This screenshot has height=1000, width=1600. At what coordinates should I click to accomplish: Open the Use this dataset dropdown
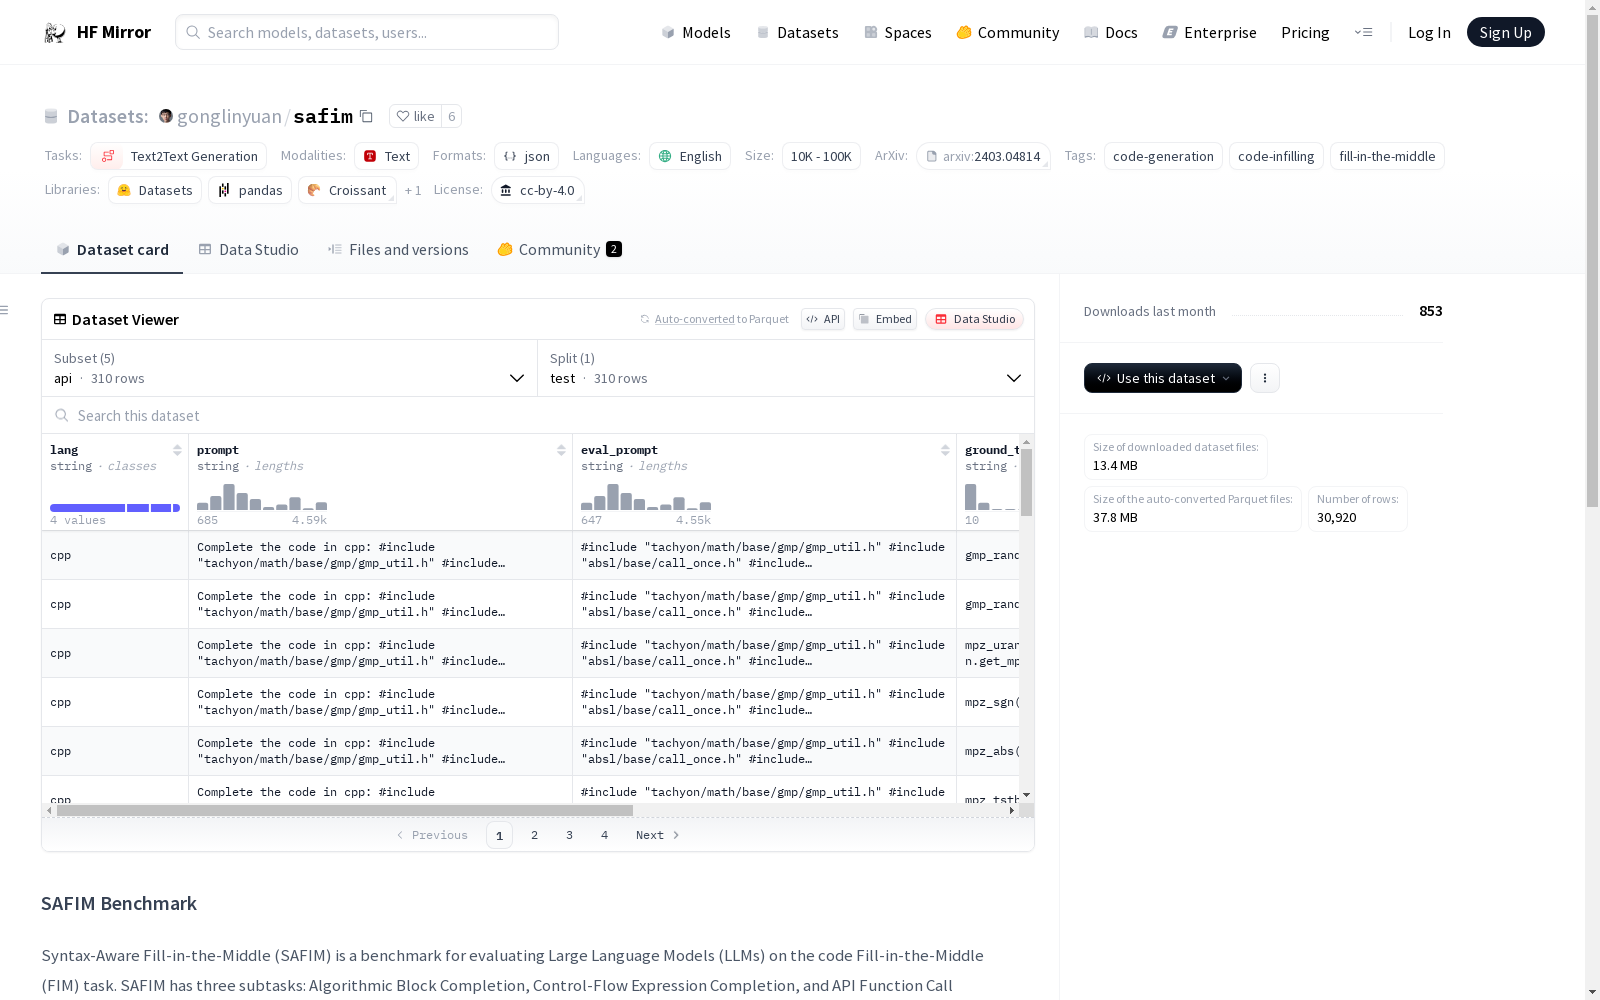[1163, 378]
